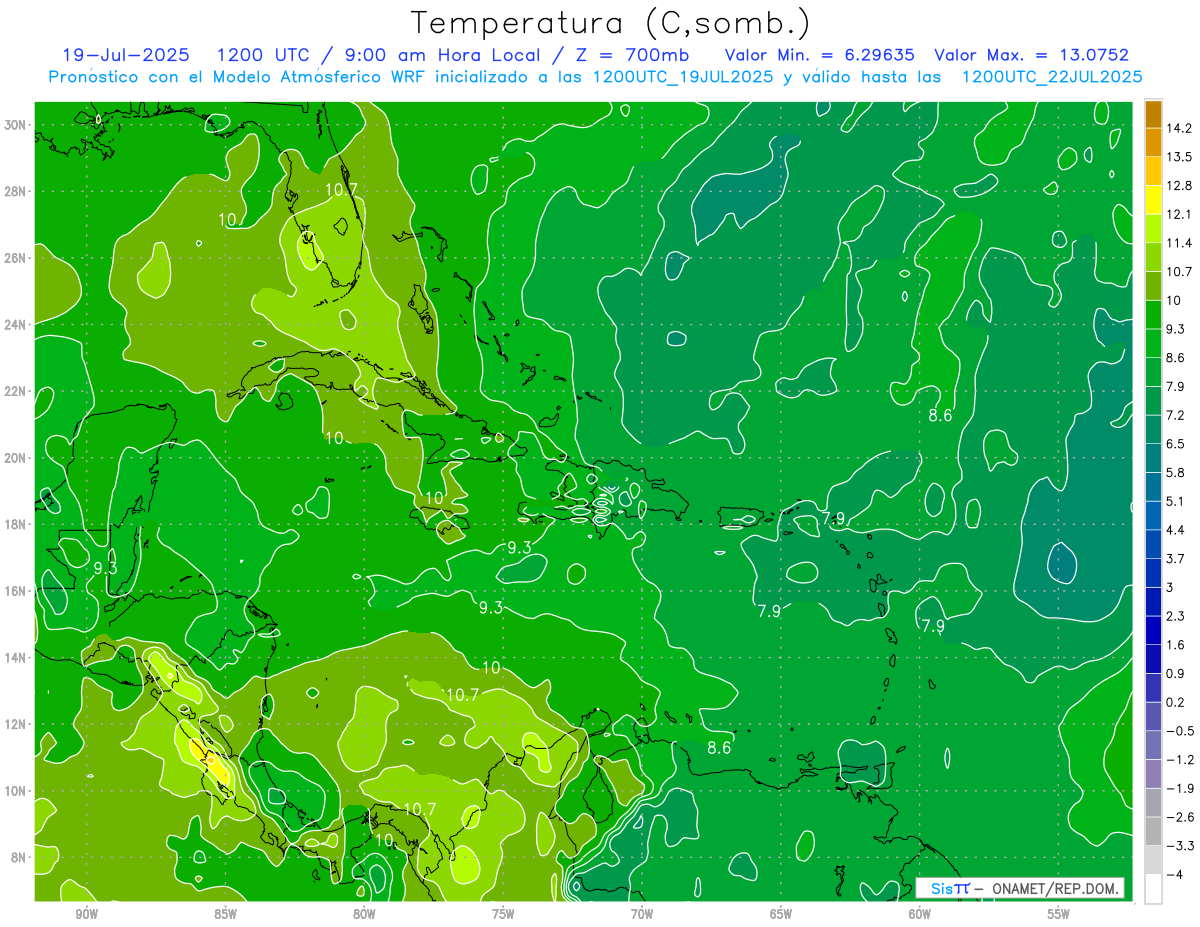Click the 90W longitude axis label
Viewport: 1200px width, 927px height.
(86, 915)
